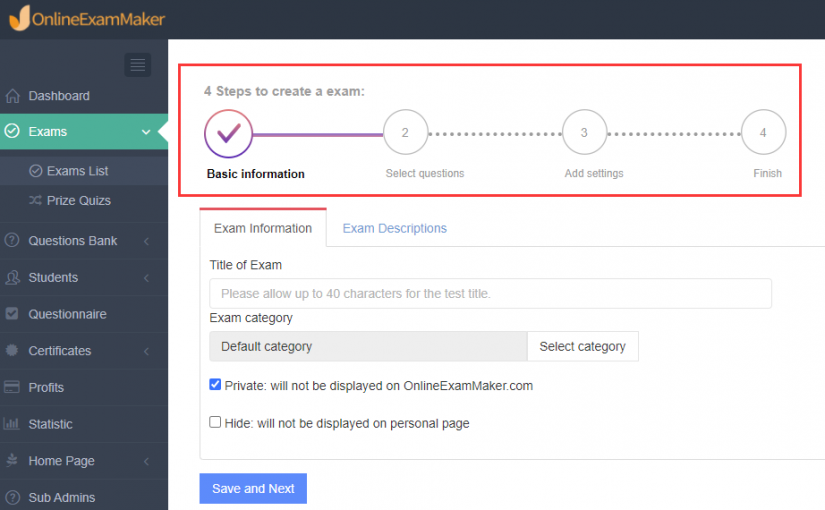Click the Profits card icon

tap(13, 387)
